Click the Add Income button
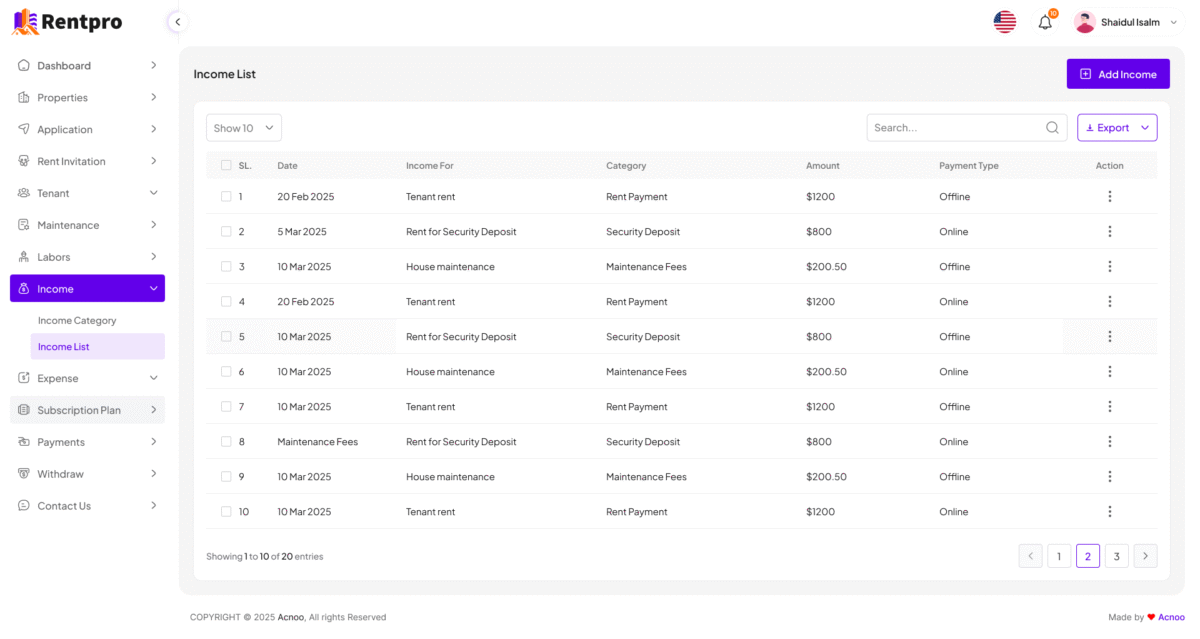Screen dimensions: 1200x639 point(1118,74)
